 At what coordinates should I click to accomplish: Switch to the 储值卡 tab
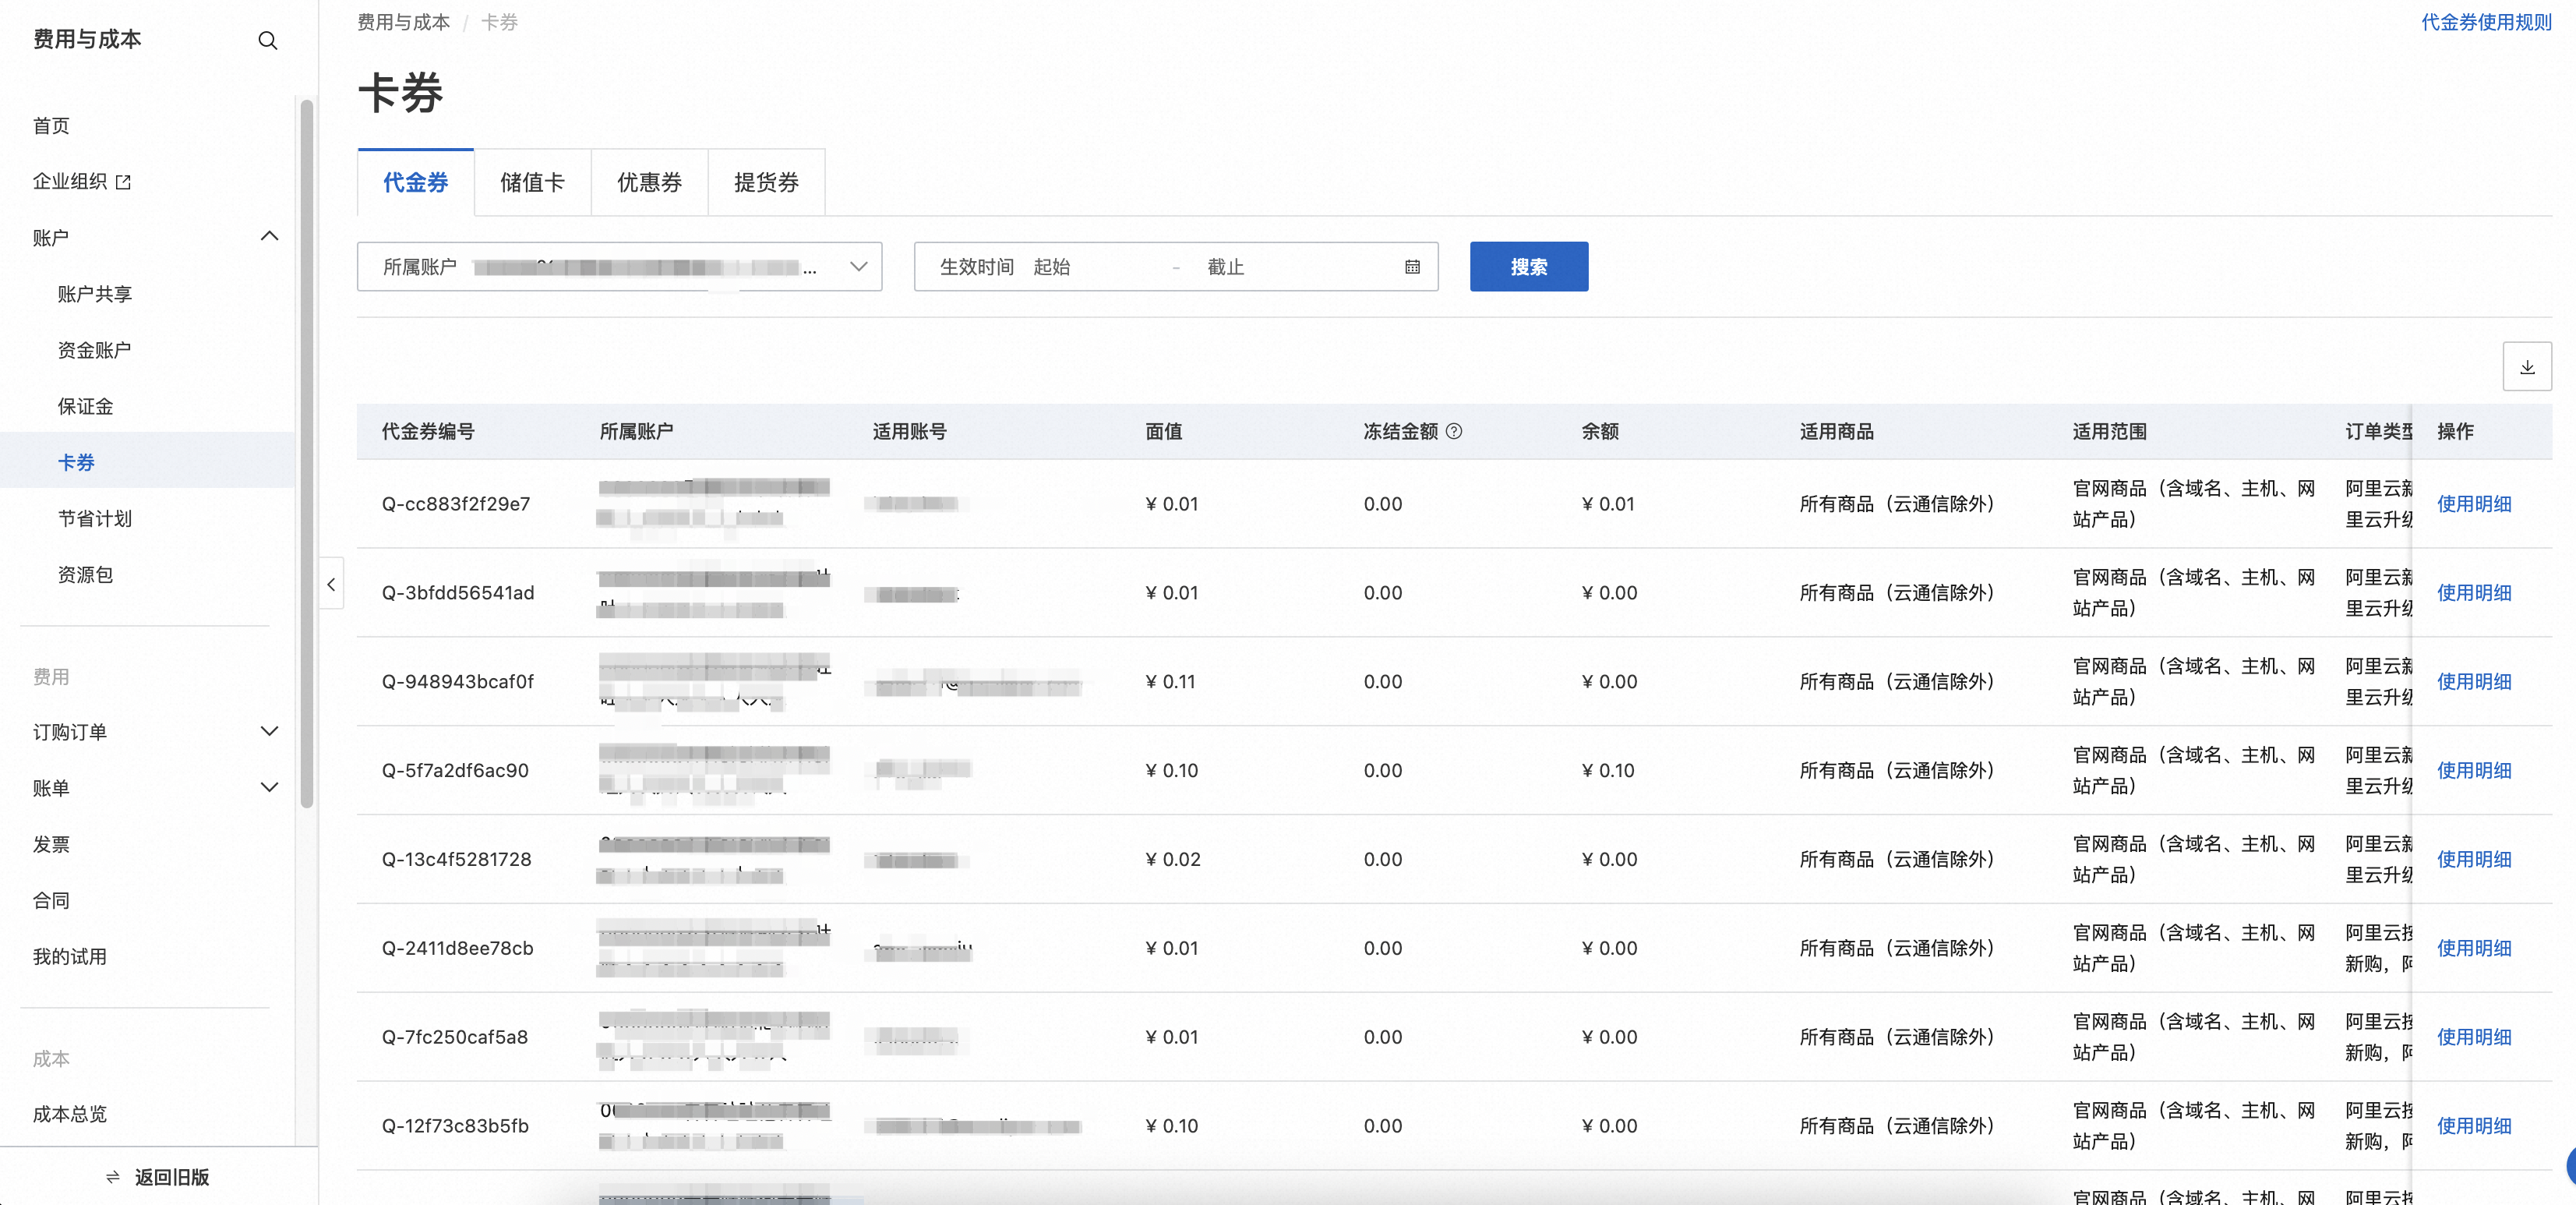coord(532,182)
